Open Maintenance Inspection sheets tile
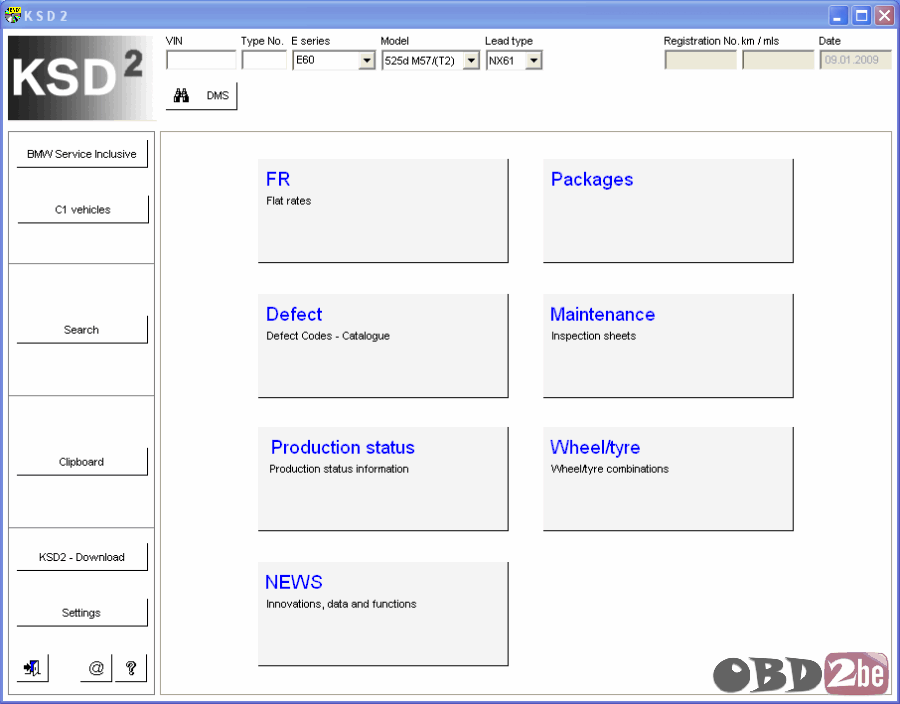The height and width of the screenshot is (704, 900). (668, 345)
